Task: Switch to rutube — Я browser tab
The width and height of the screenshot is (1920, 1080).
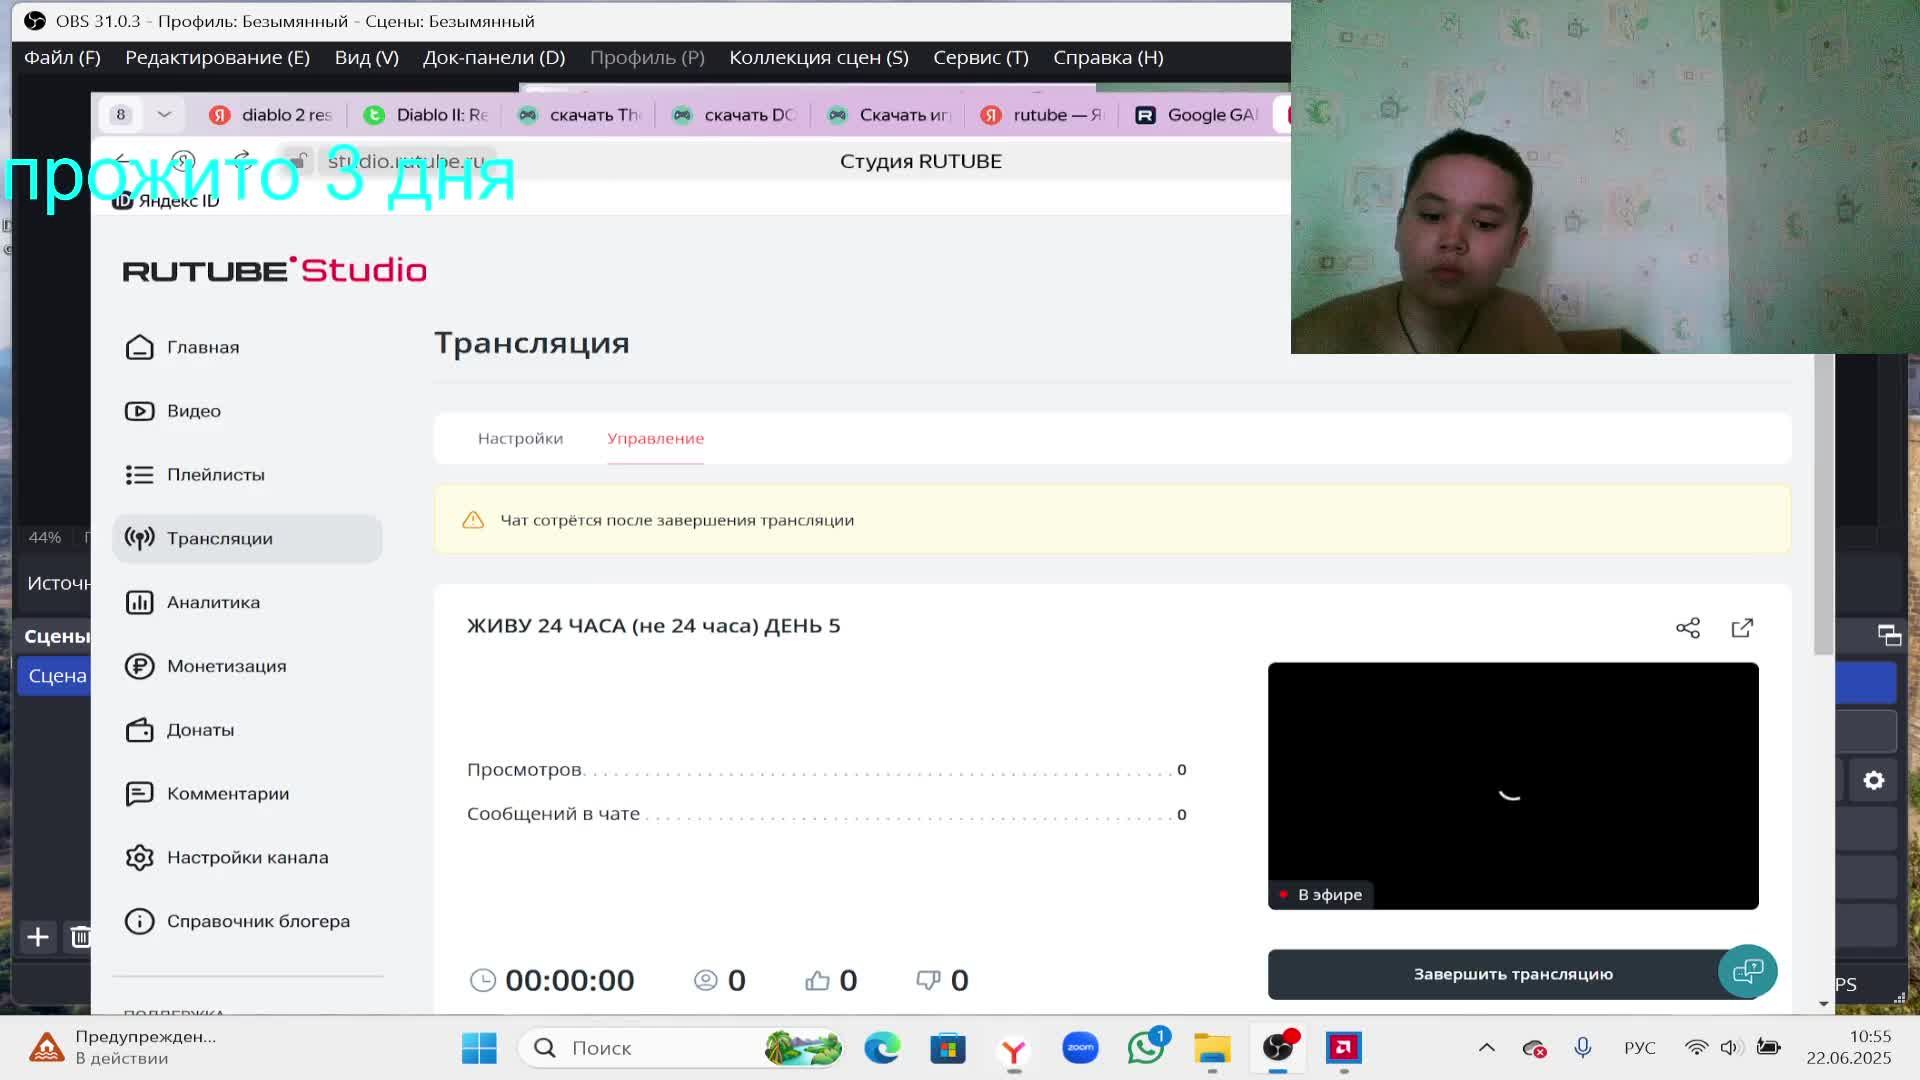Action: click(1044, 115)
